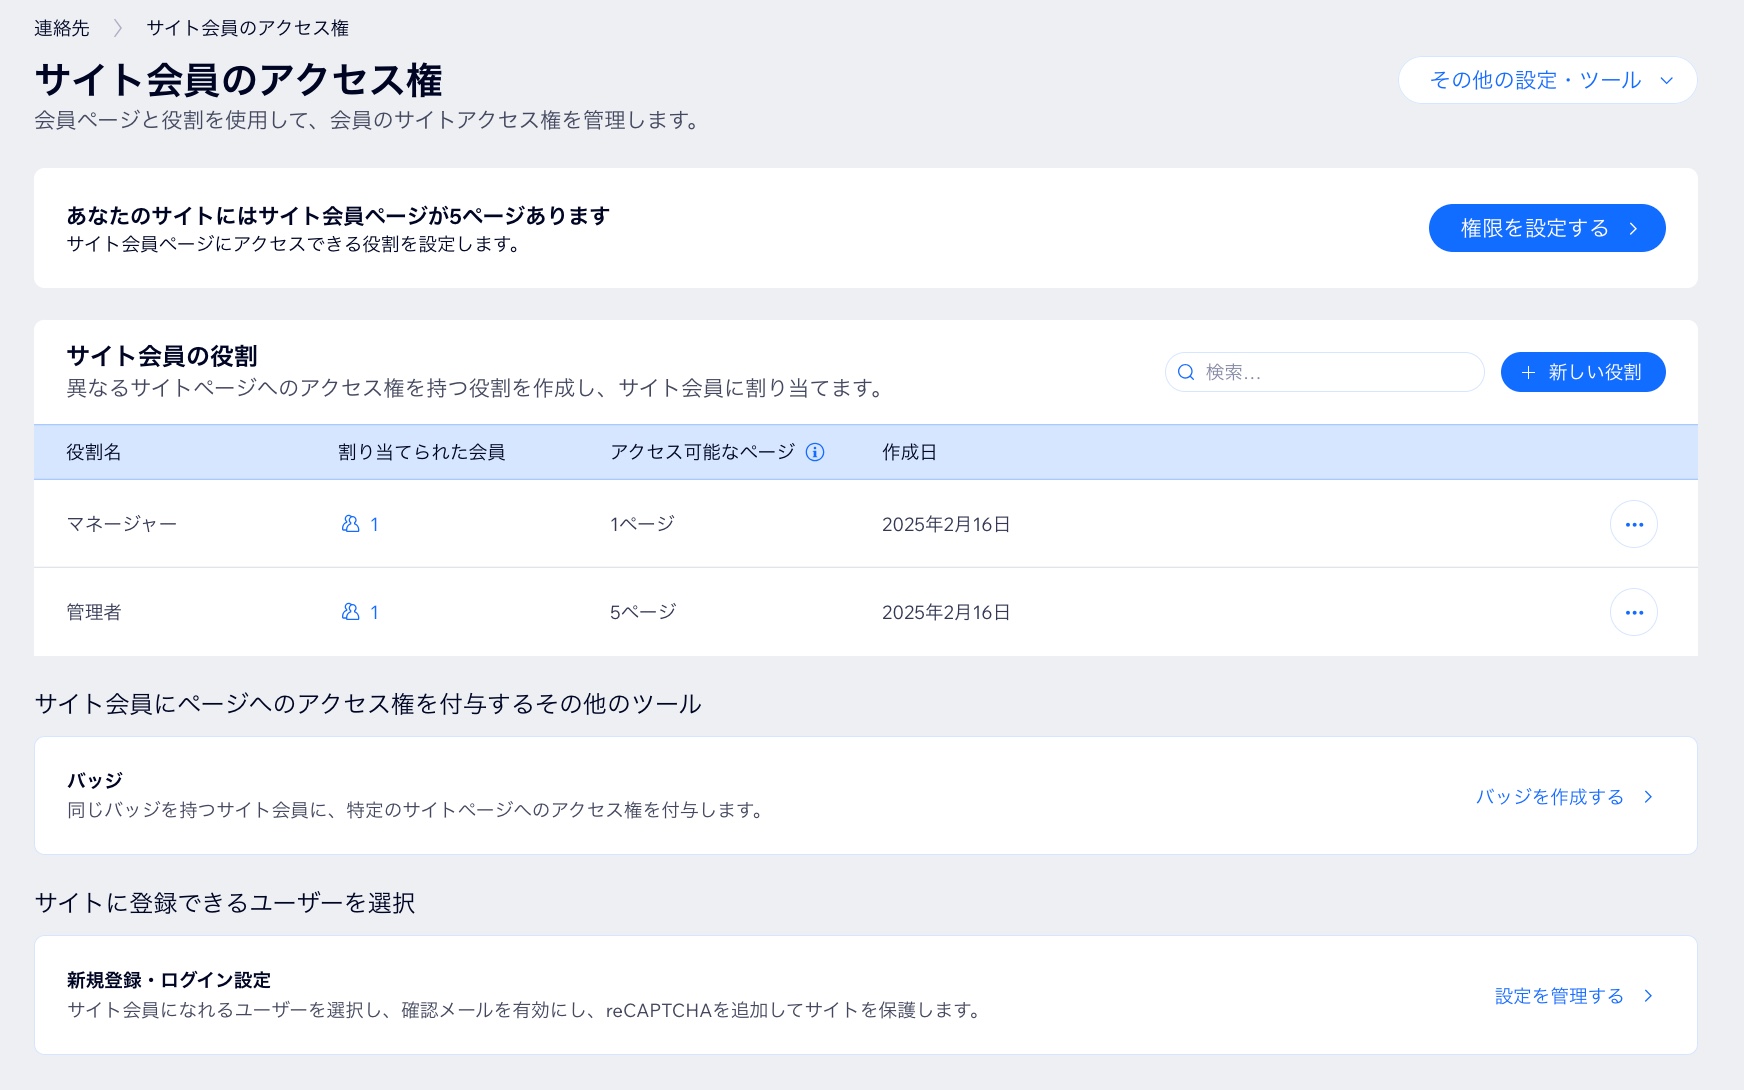The width and height of the screenshot is (1744, 1090).
Task: Click the member icon in the 管理者 row
Action: [352, 611]
